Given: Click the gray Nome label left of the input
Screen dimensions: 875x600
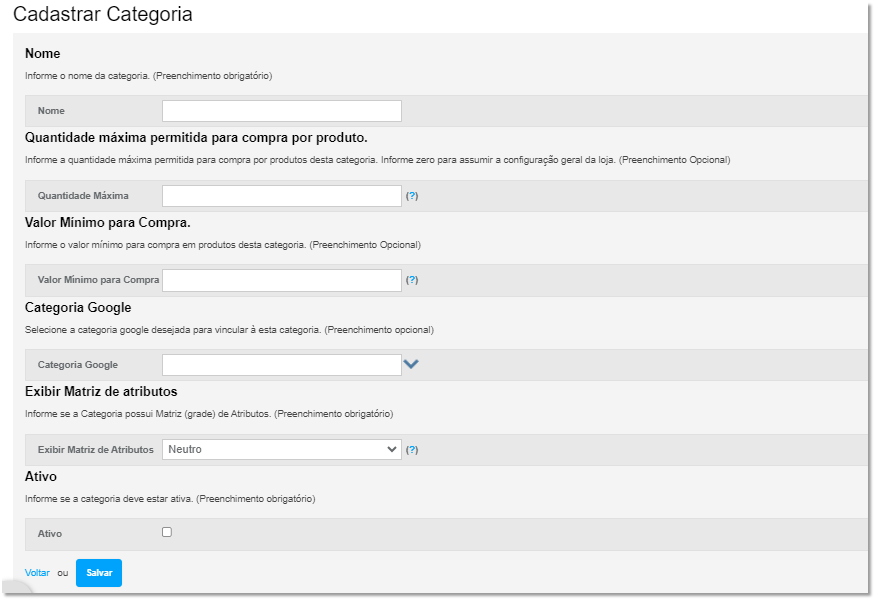Looking at the screenshot, I should pyautogui.click(x=51, y=111).
